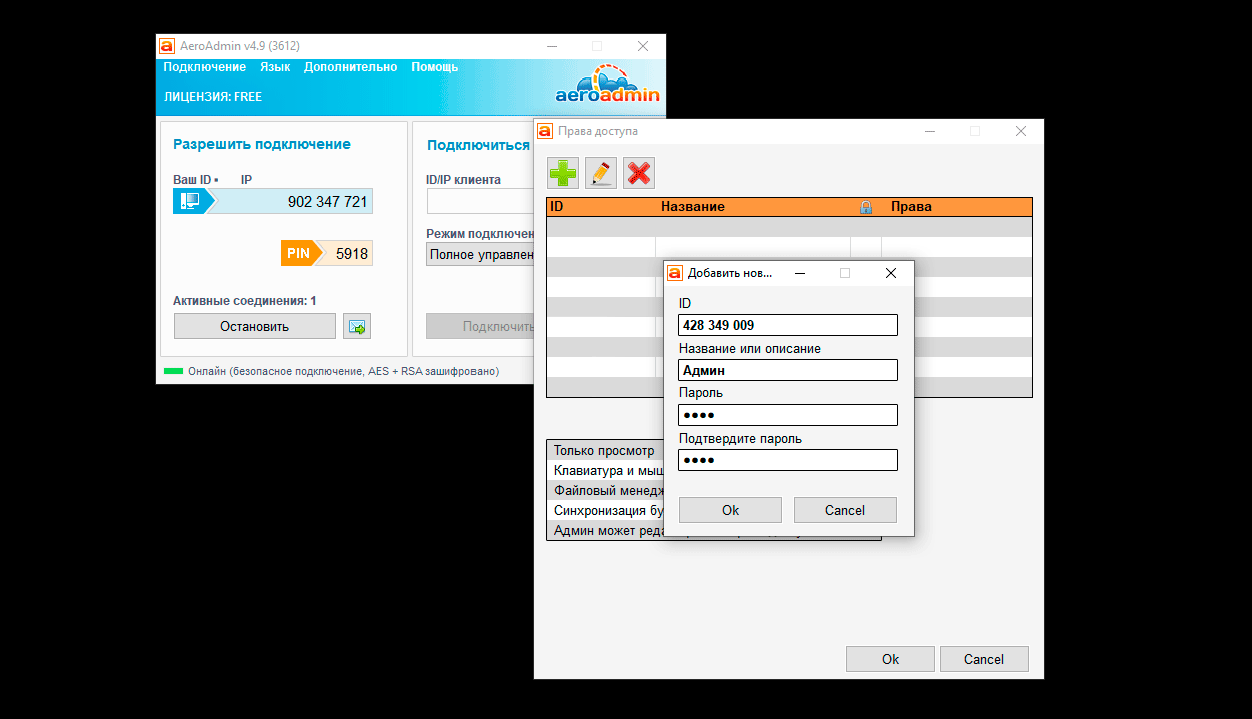Image resolution: width=1252 pixels, height=719 pixels.
Task: Click the Права column header
Action: [911, 207]
